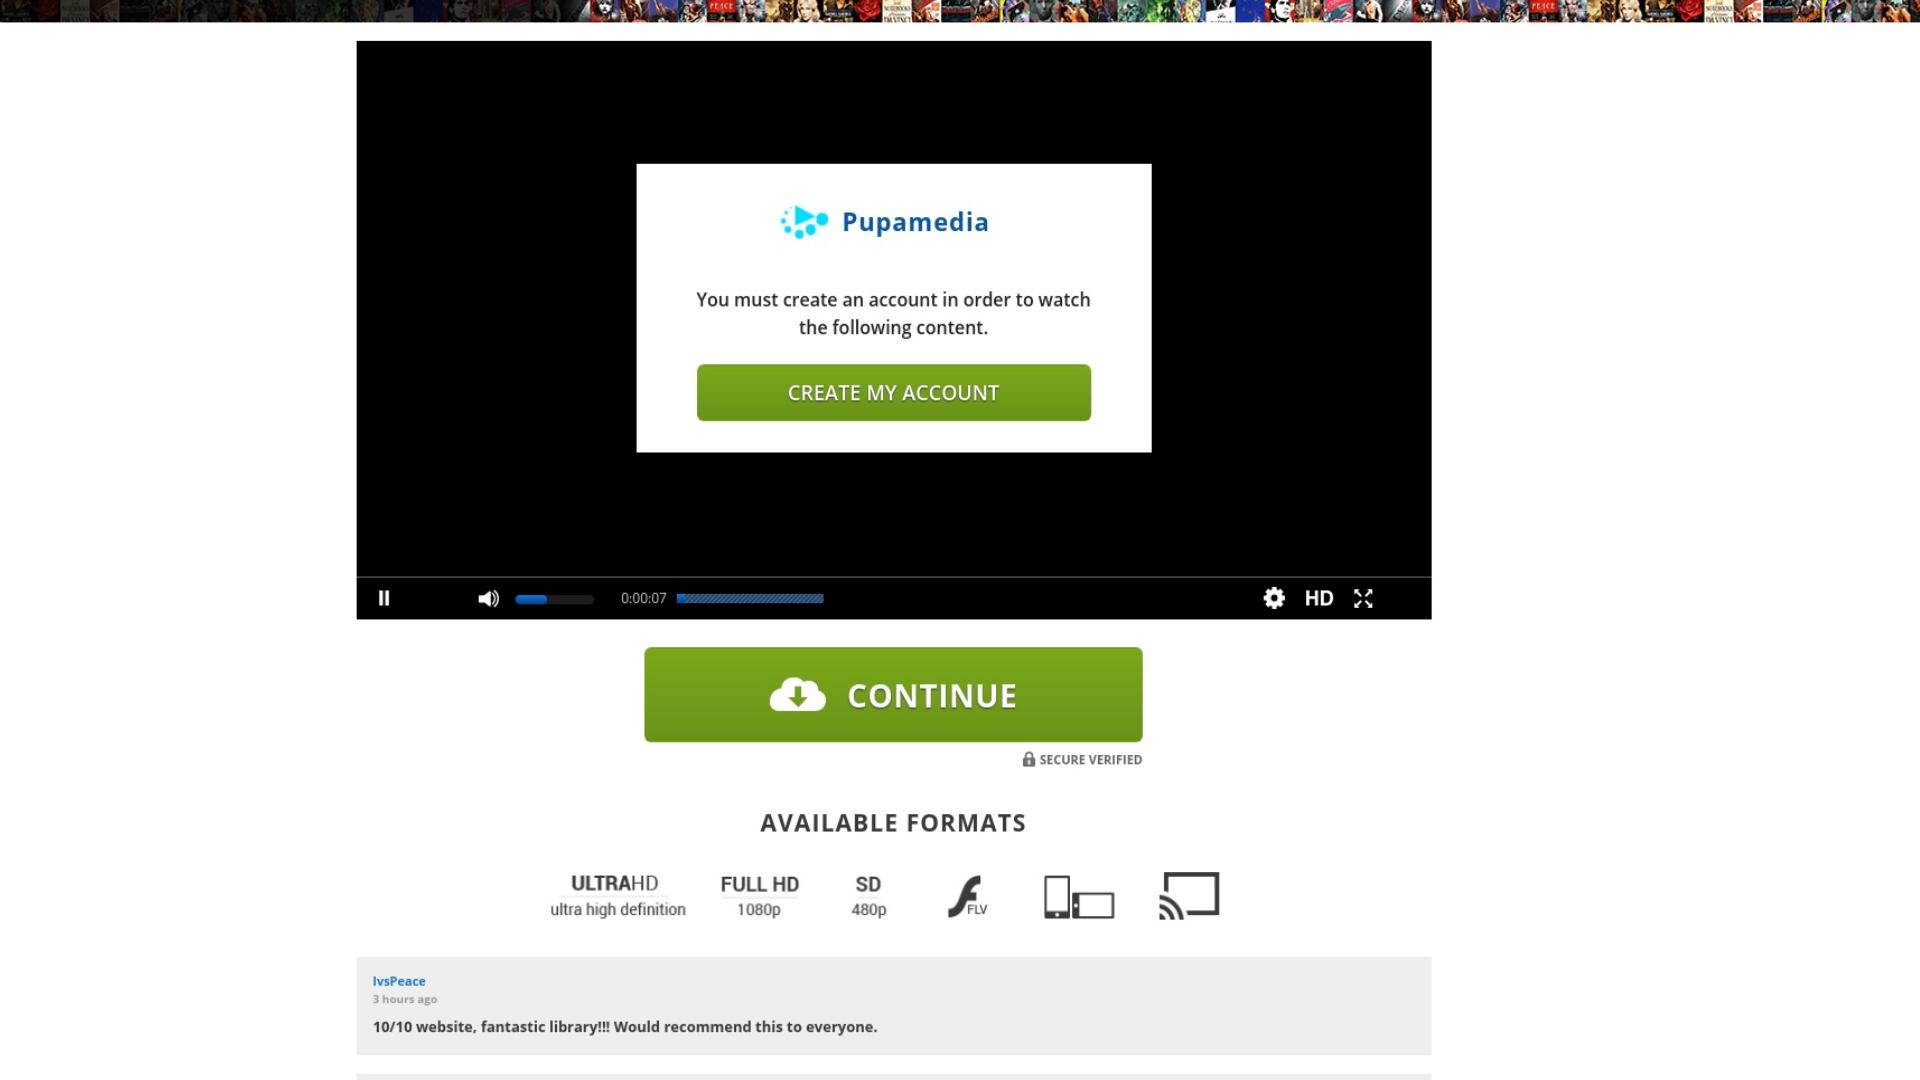Viewport: 1920px width, 1080px height.
Task: Click the SECURE VERIFIED lock icon
Action: click(x=1029, y=759)
